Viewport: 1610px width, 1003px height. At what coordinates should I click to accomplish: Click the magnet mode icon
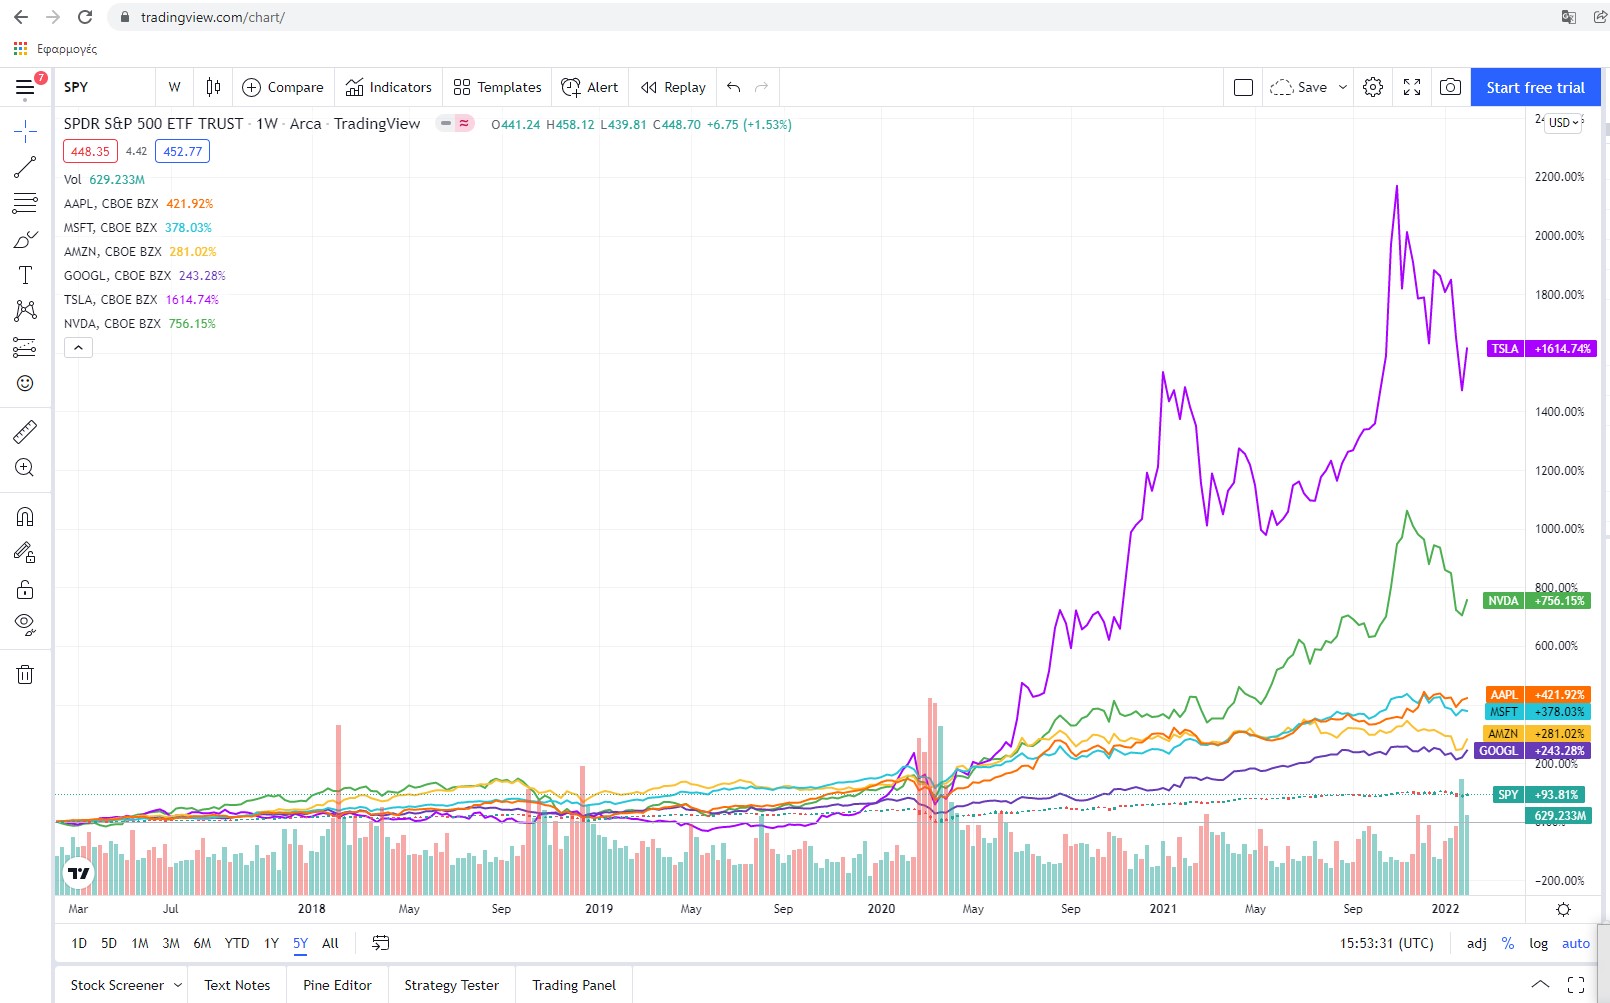pyautogui.click(x=25, y=517)
